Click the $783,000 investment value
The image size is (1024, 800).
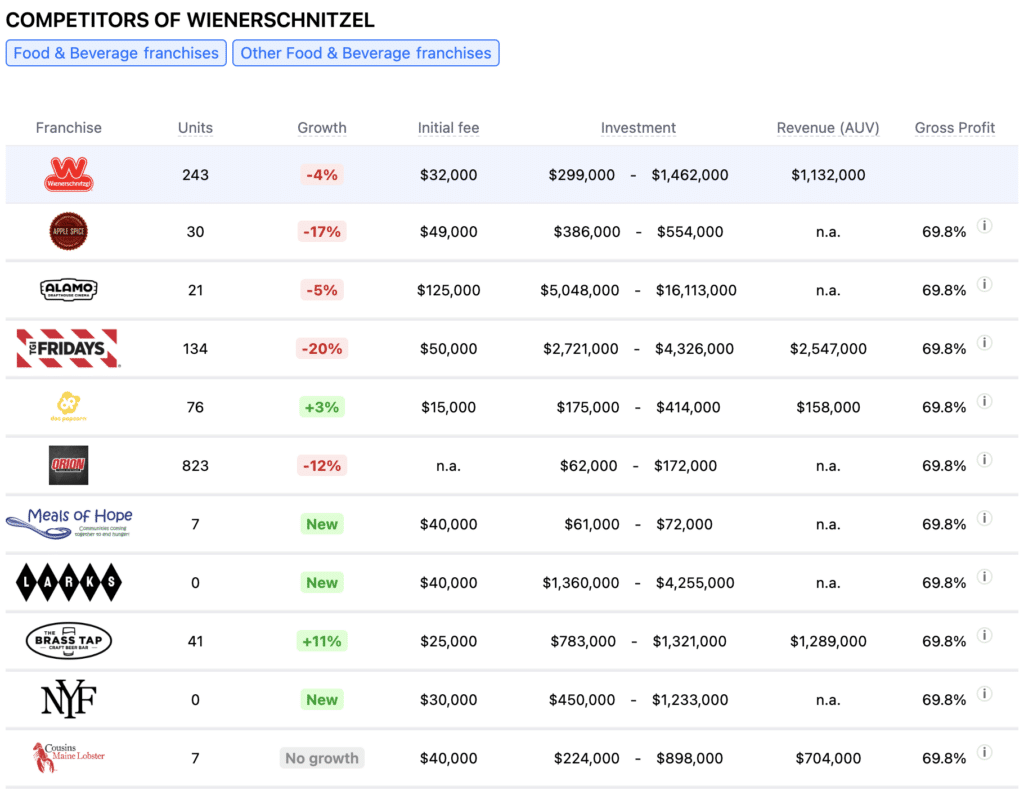583,641
